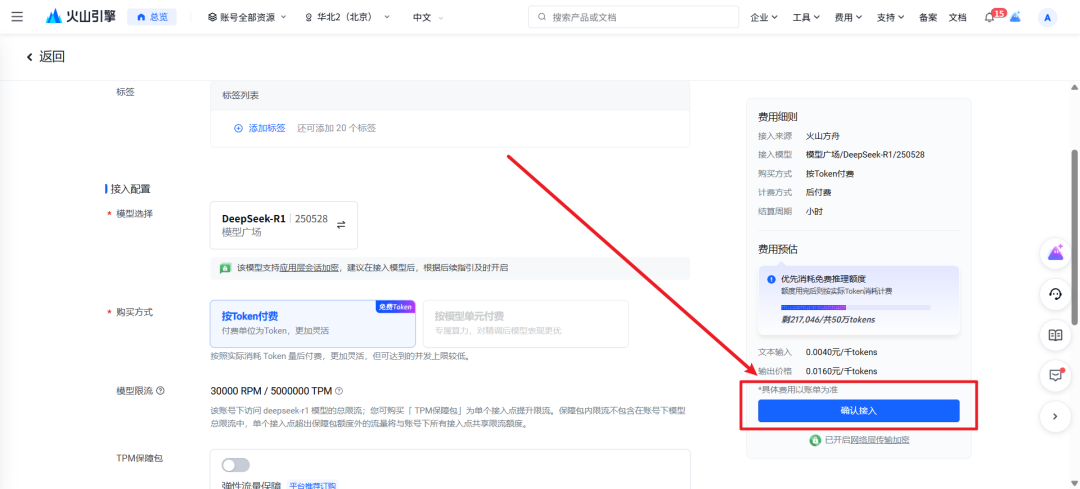Viewport: 1080px width, 489px height.
Task: Open the 文档 menu item
Action: click(x=957, y=17)
